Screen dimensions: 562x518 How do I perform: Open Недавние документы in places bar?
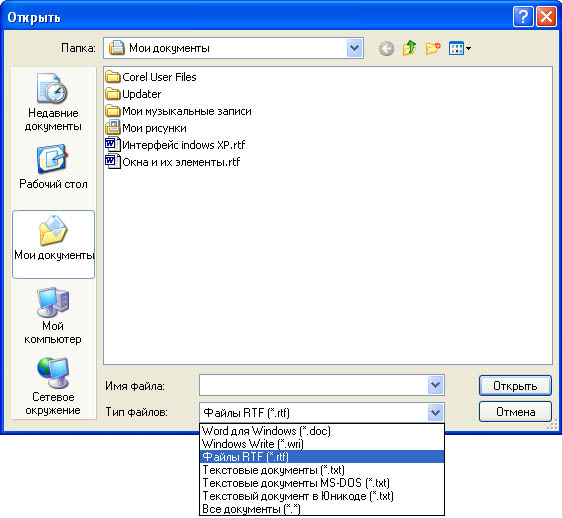(53, 103)
